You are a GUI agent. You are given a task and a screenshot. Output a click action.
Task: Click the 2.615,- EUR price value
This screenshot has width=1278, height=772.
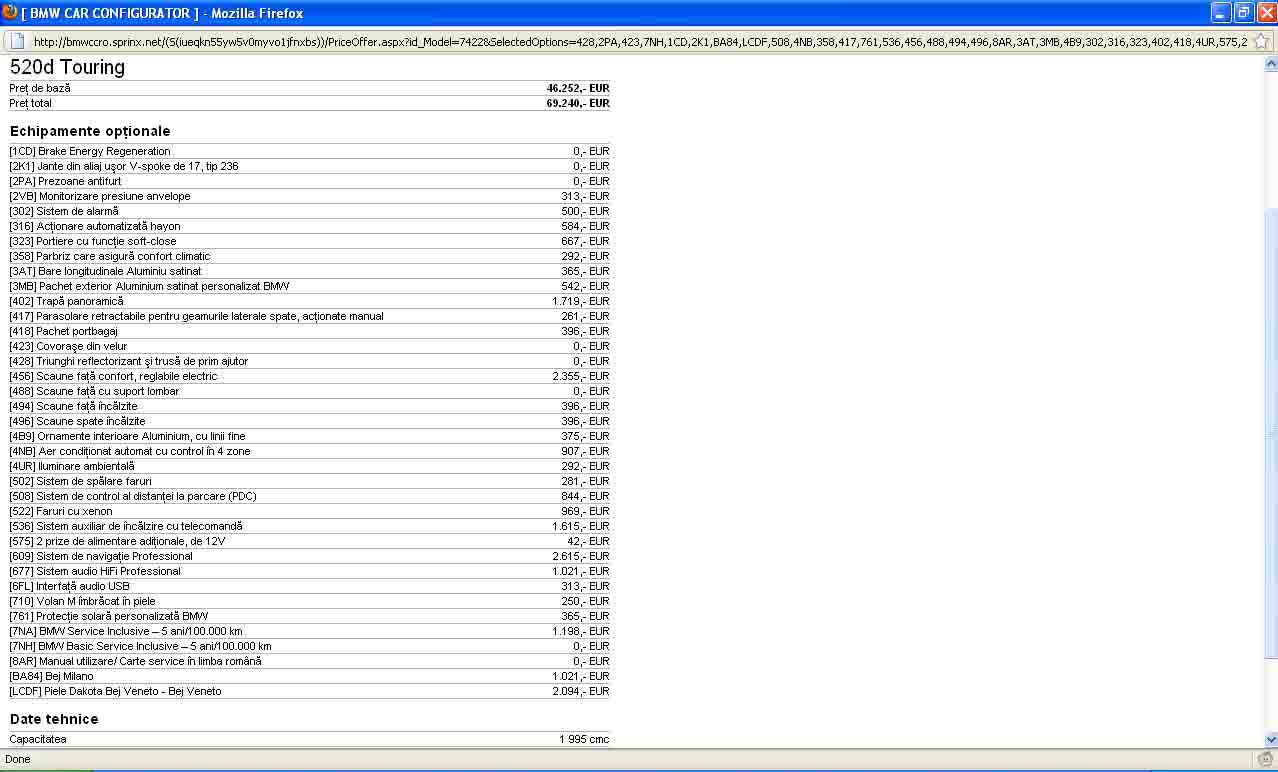click(580, 556)
